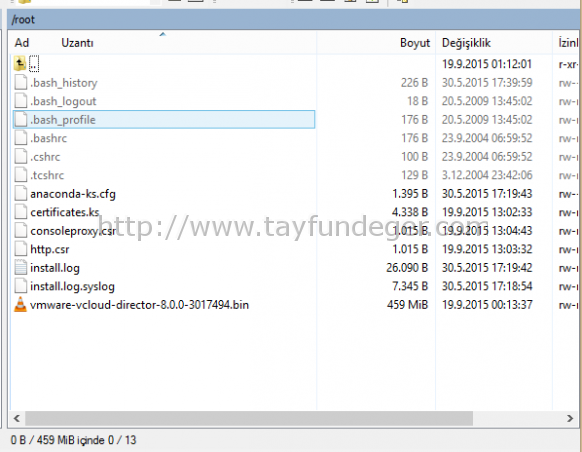Screen dimensions: 582x452
Task: Sort by the Uzantı column header
Action: [x=77, y=43]
